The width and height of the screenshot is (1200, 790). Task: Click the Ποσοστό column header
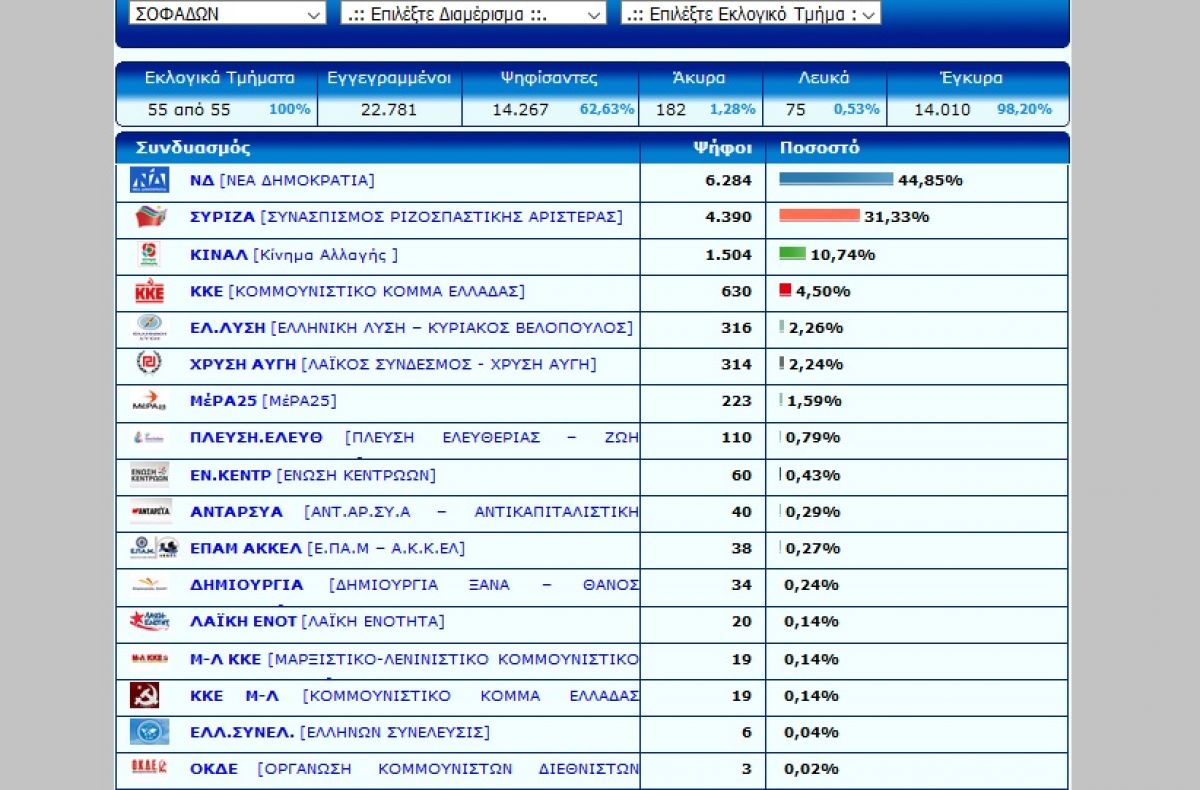(819, 148)
